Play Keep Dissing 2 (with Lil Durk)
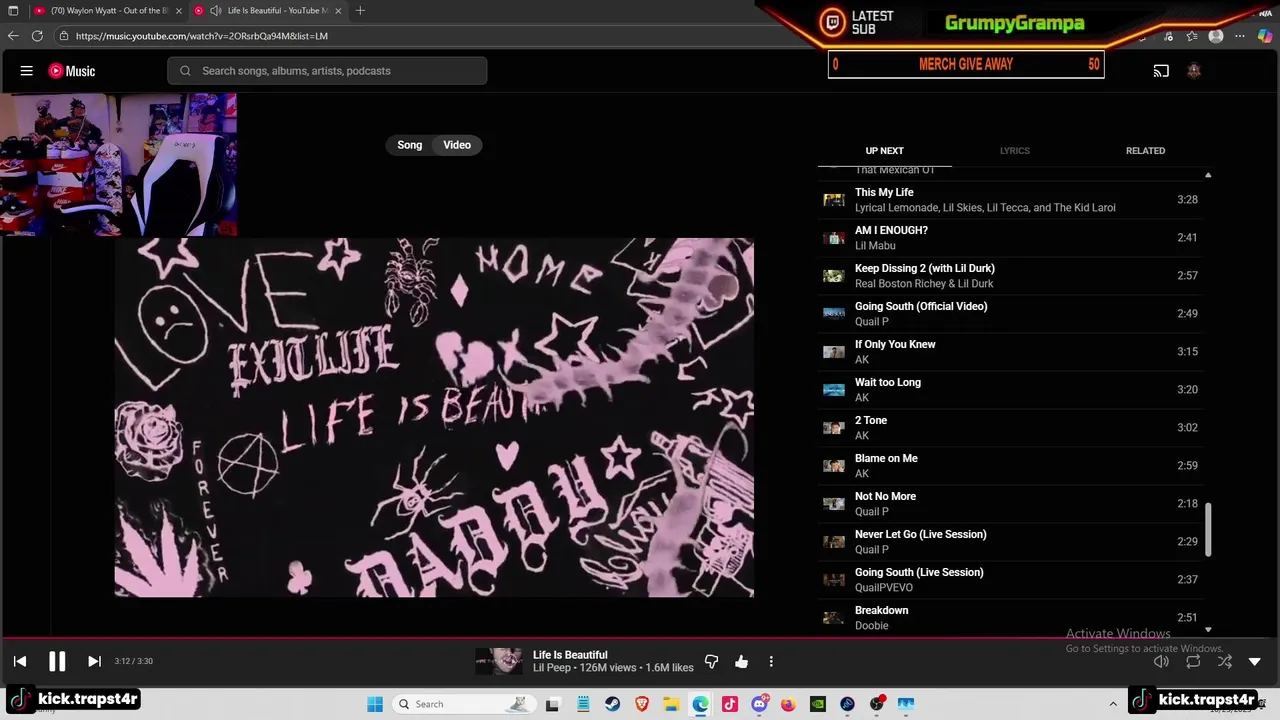Viewport: 1280px width, 720px height. pyautogui.click(x=1010, y=276)
